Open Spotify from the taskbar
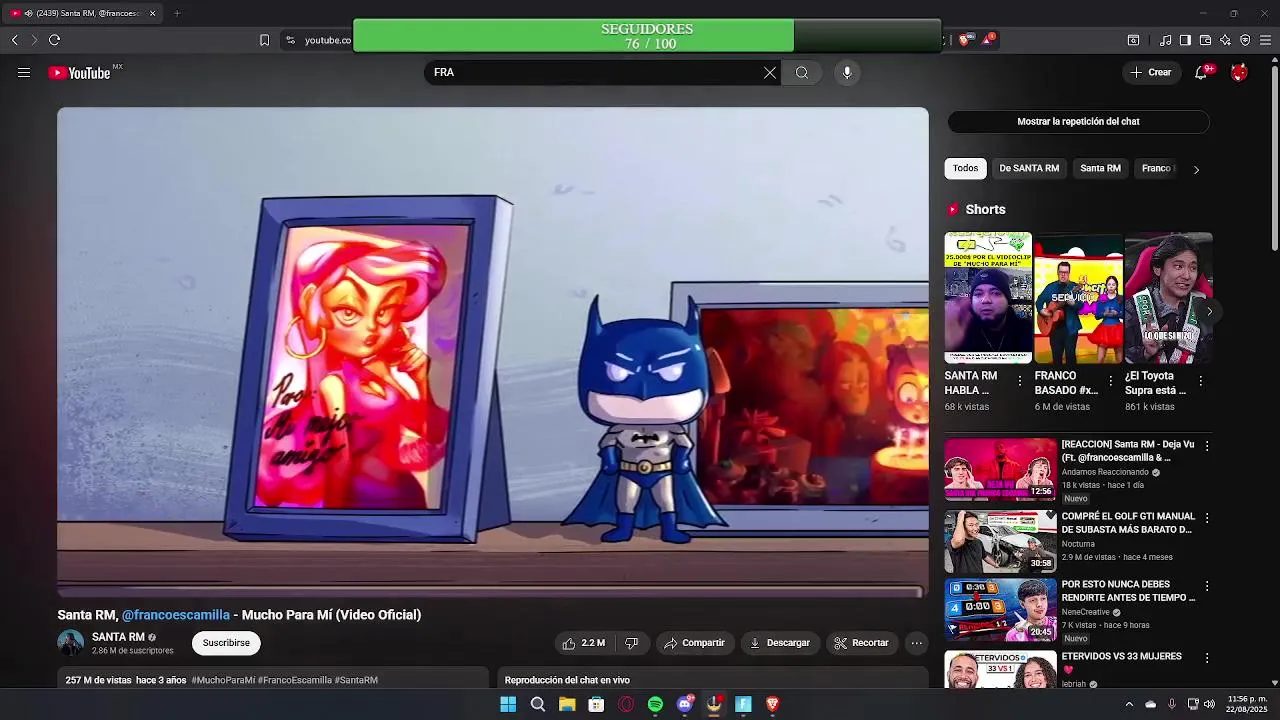The height and width of the screenshot is (720, 1280). pos(655,704)
